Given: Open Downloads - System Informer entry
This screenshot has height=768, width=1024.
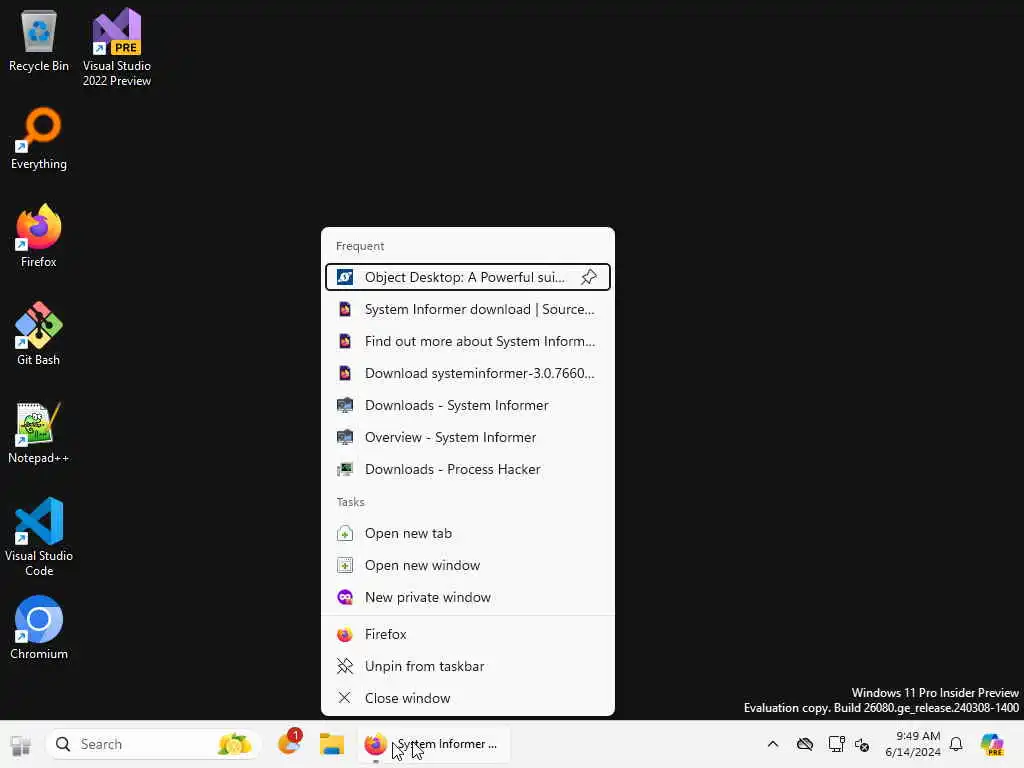Looking at the screenshot, I should (468, 405).
